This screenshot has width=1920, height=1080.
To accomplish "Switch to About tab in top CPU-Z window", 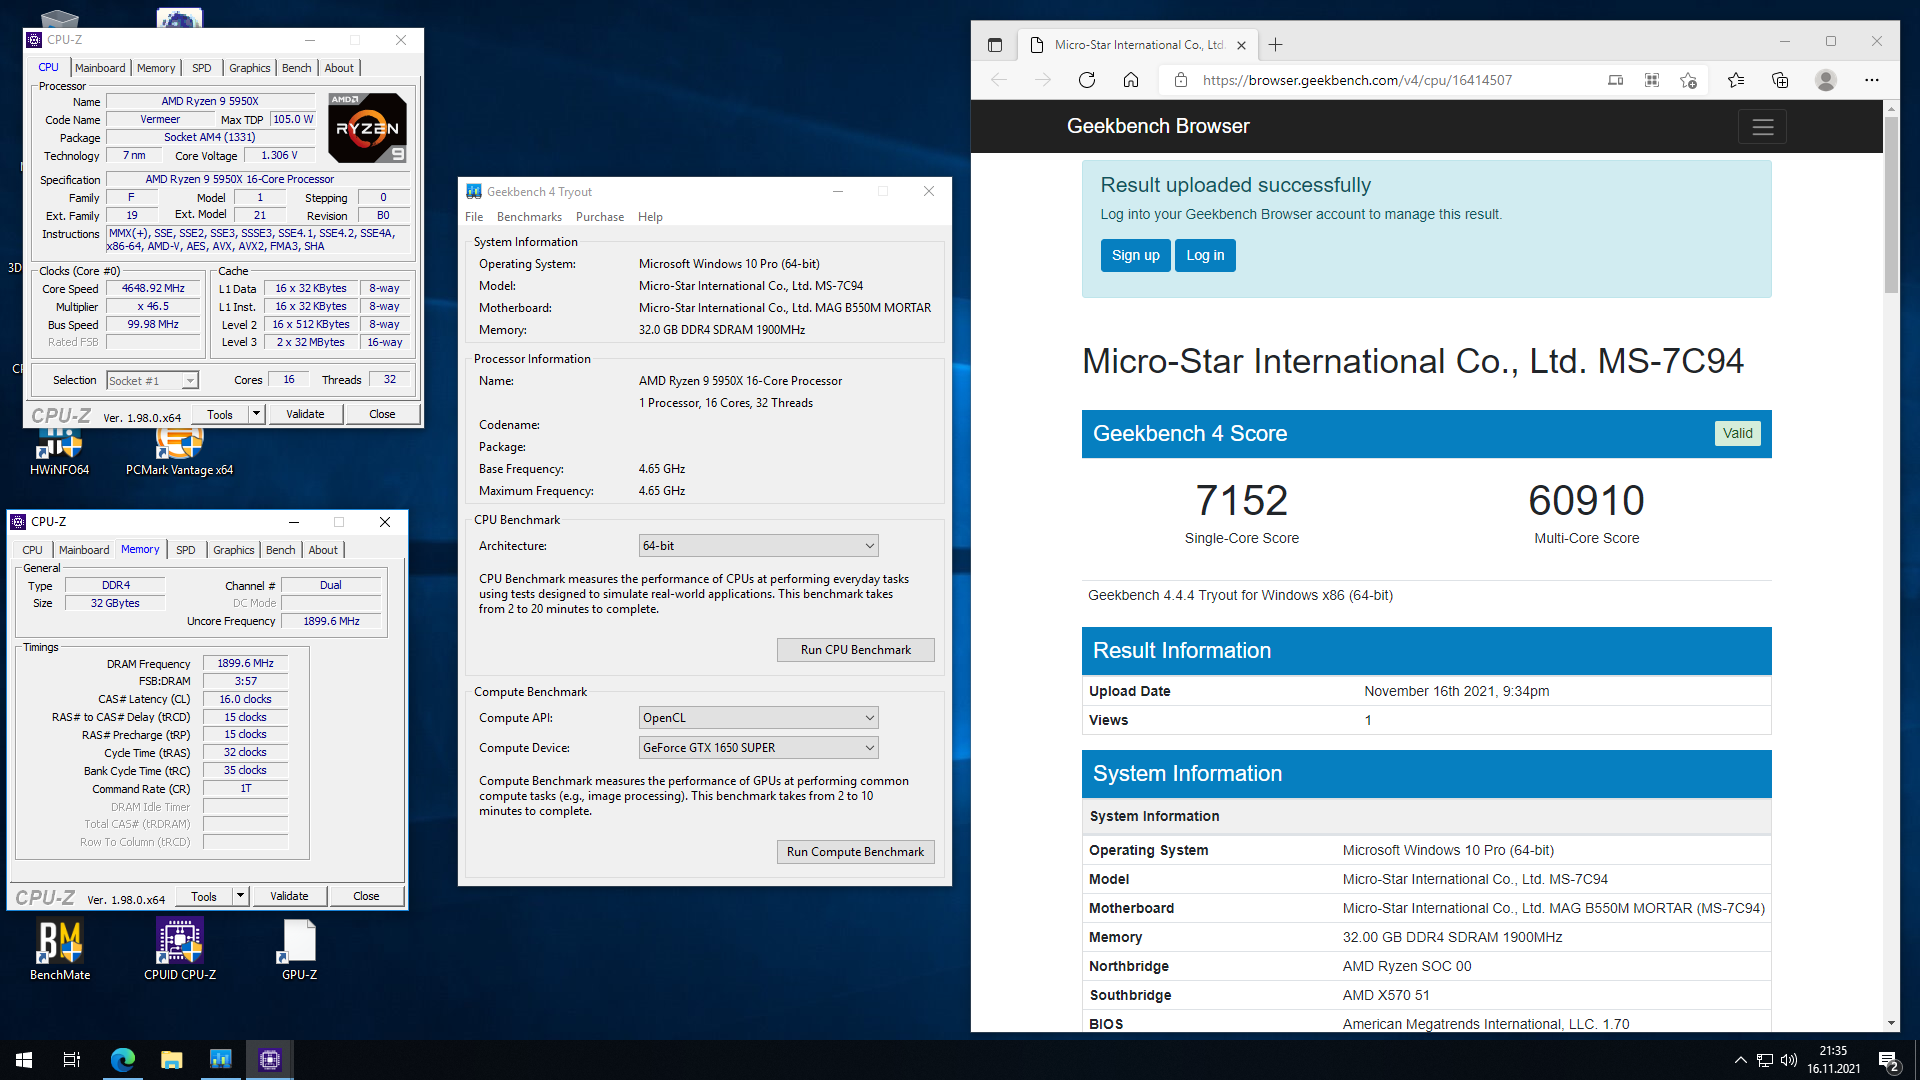I will pyautogui.click(x=339, y=68).
